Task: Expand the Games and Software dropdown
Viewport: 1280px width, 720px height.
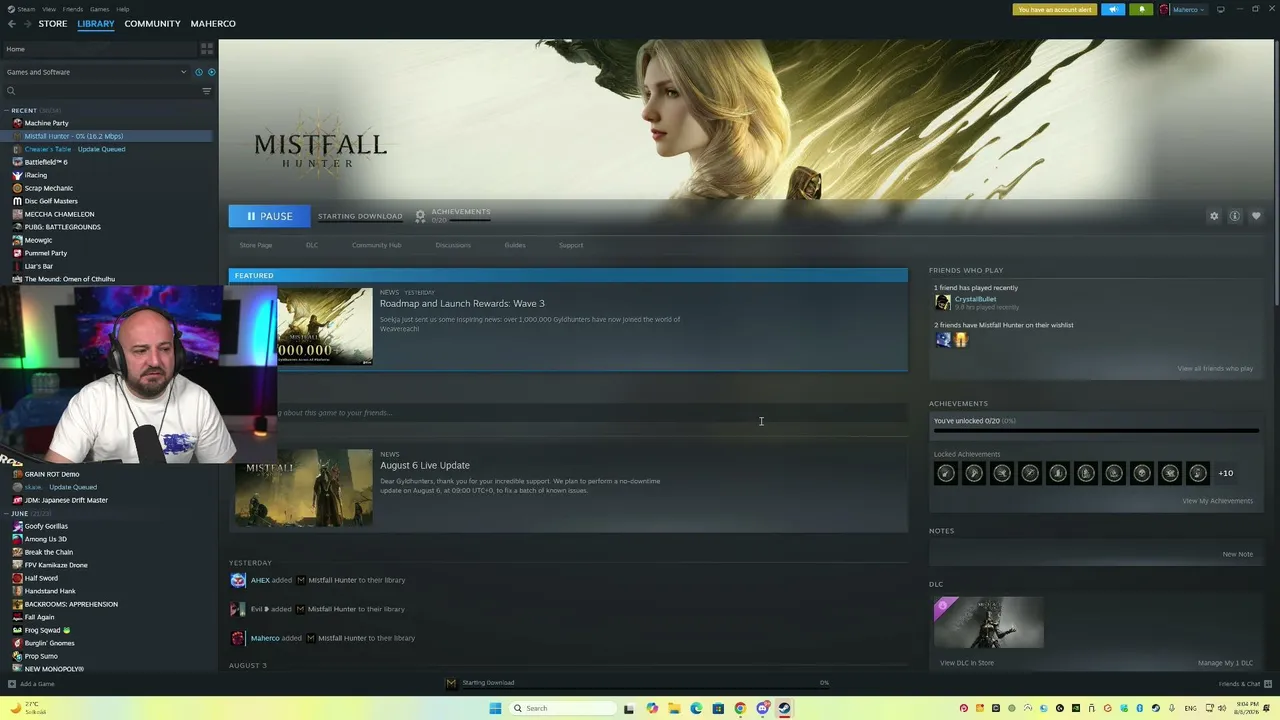Action: coord(96,72)
